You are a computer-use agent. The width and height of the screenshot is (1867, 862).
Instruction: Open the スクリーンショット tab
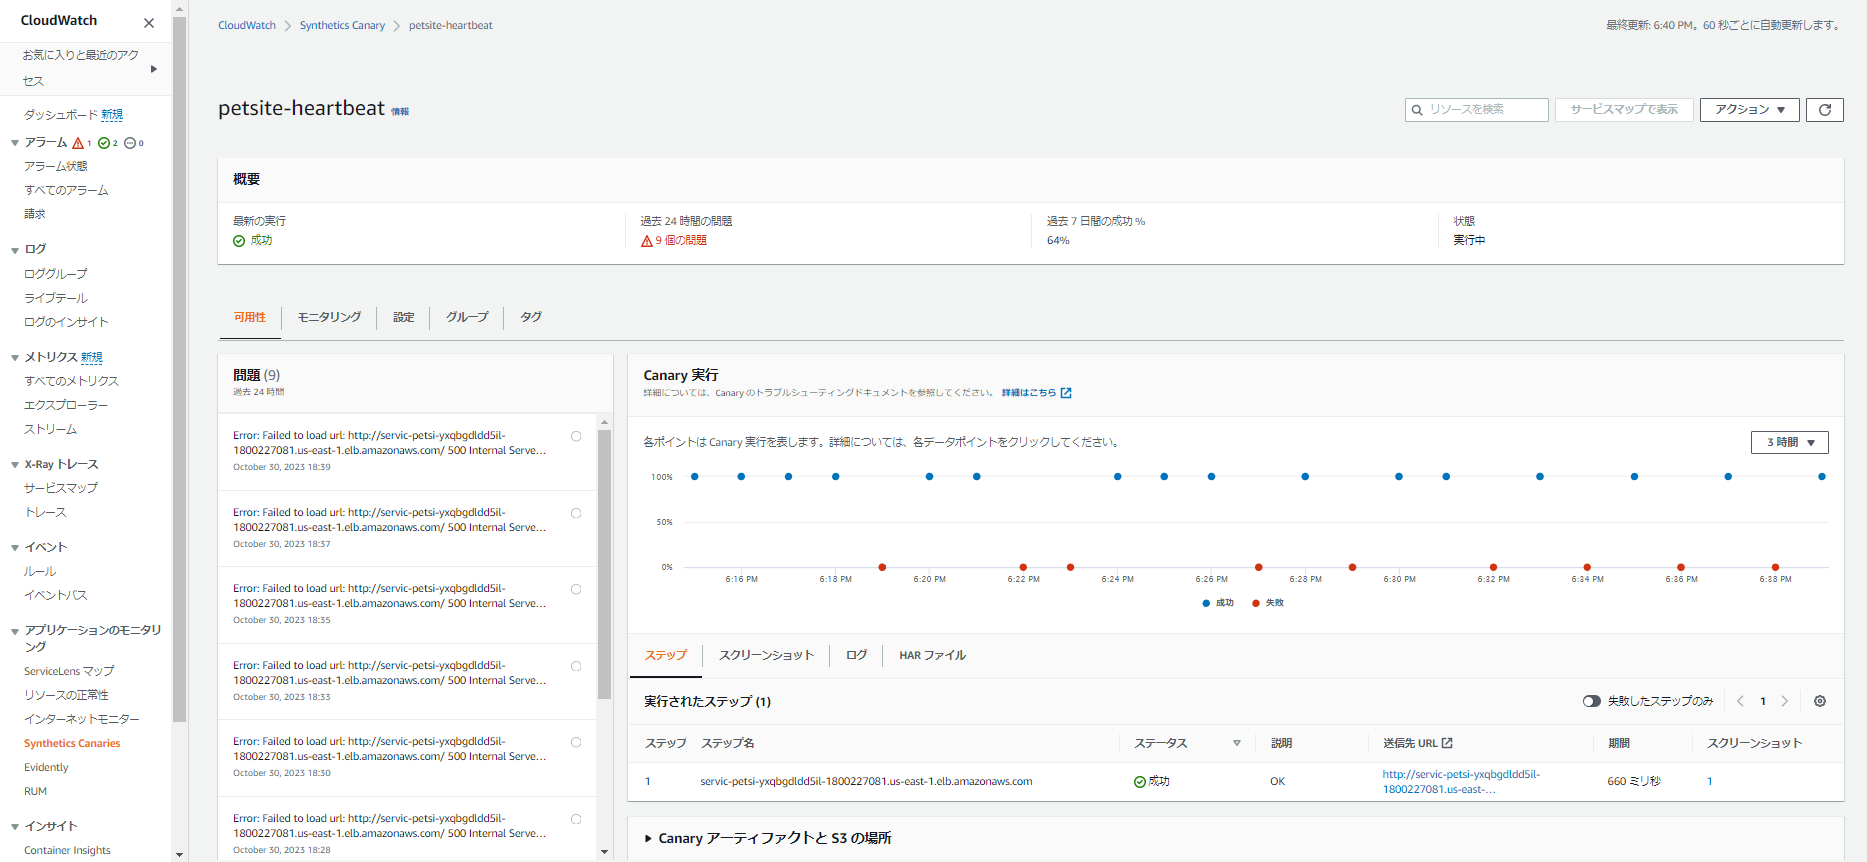click(x=766, y=655)
